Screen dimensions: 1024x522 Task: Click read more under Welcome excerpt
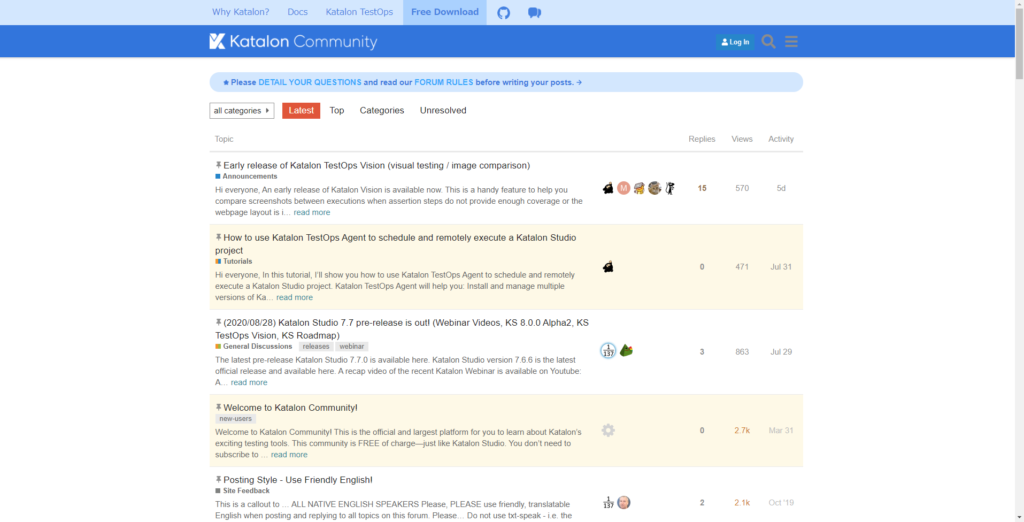pyautogui.click(x=289, y=455)
